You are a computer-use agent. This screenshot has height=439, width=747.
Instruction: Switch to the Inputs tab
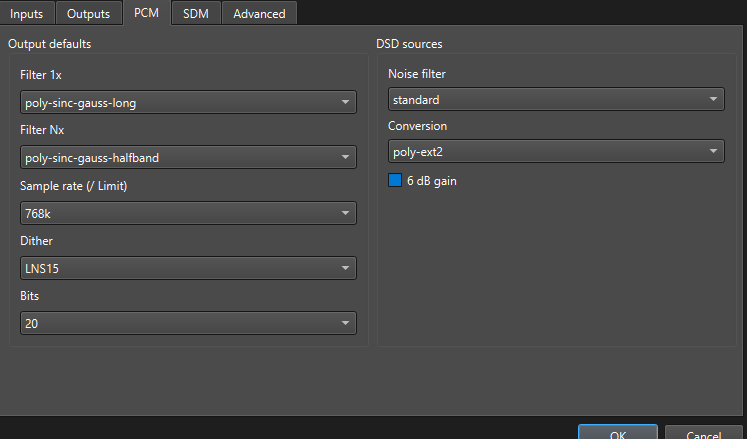pyautogui.click(x=27, y=13)
